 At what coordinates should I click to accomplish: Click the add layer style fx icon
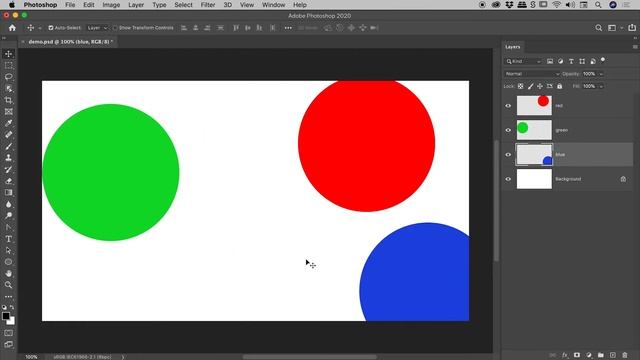click(x=565, y=355)
